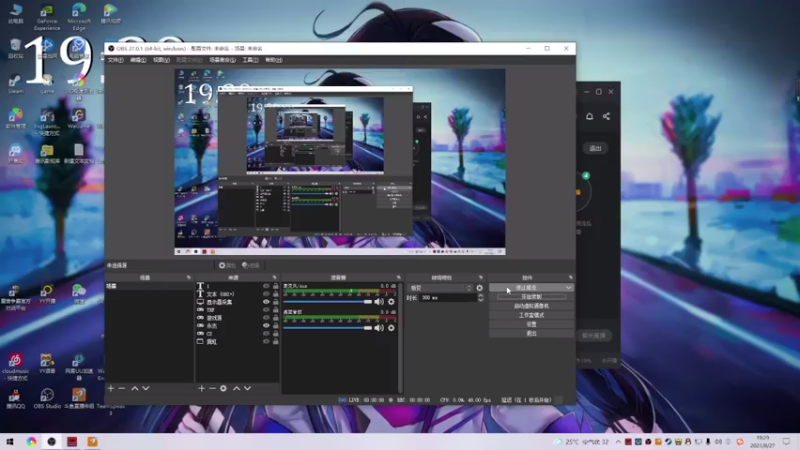
Task: Toggle visibility of source named 1
Action: pos(266,286)
